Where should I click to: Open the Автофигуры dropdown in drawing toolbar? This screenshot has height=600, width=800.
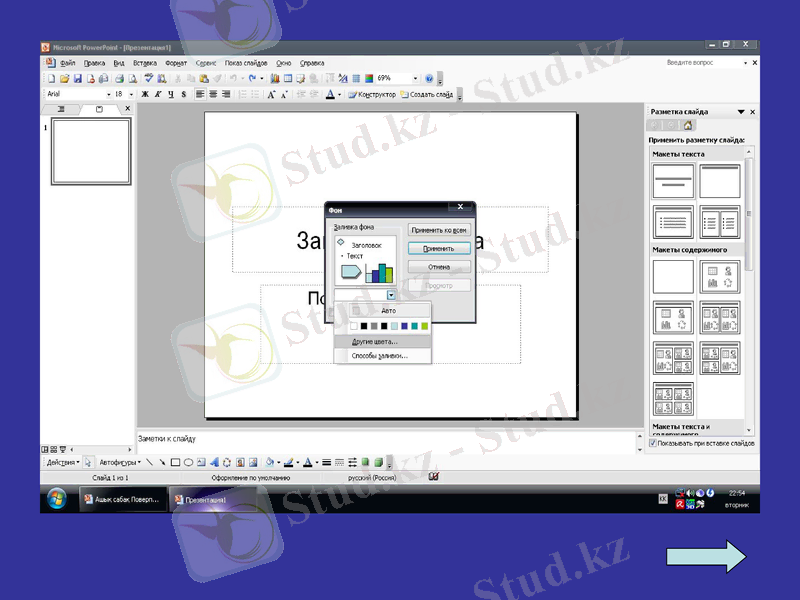pos(120,462)
